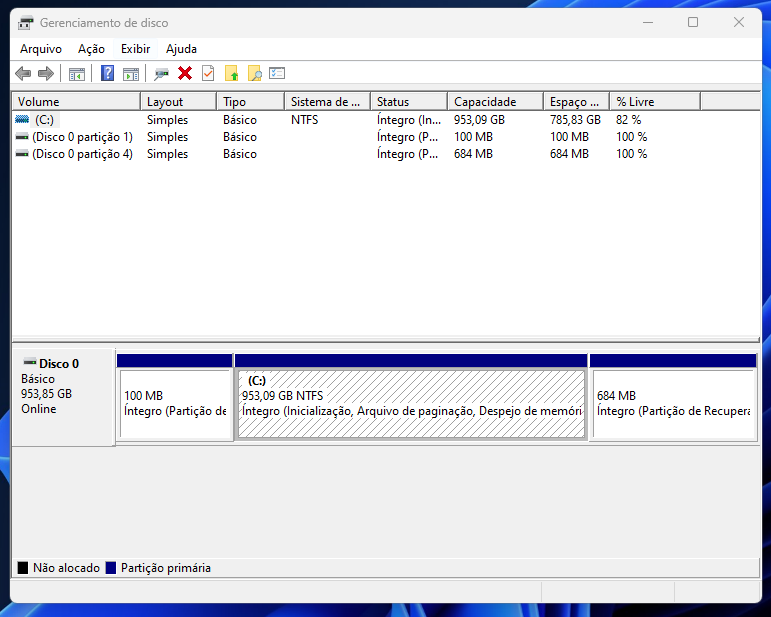Click the 82 % free cell
The width and height of the screenshot is (771, 617).
pos(628,119)
